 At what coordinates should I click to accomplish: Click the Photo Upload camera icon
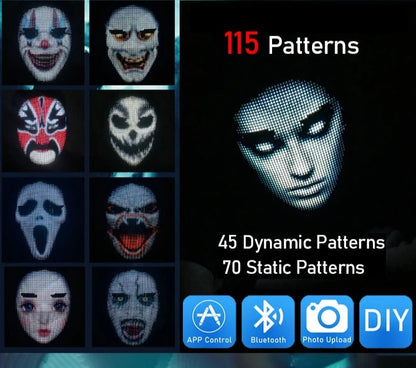pos(327,322)
